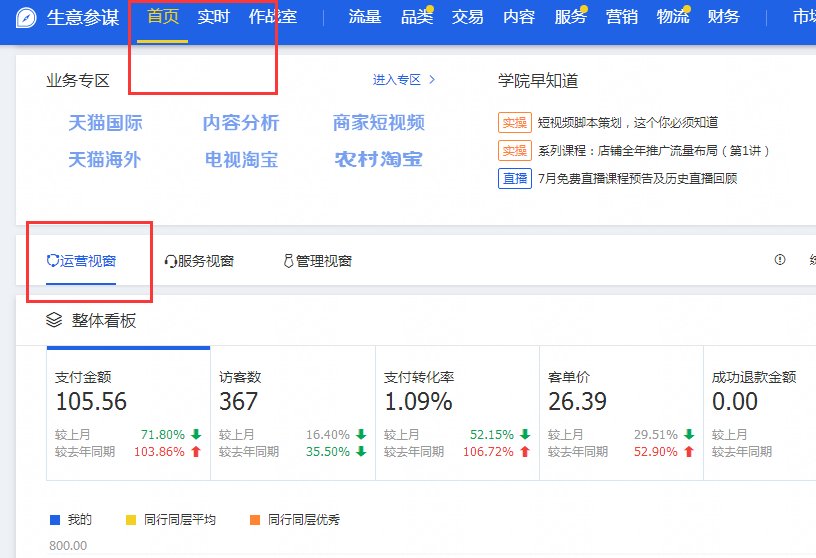Open the 交易 menu

tap(467, 17)
